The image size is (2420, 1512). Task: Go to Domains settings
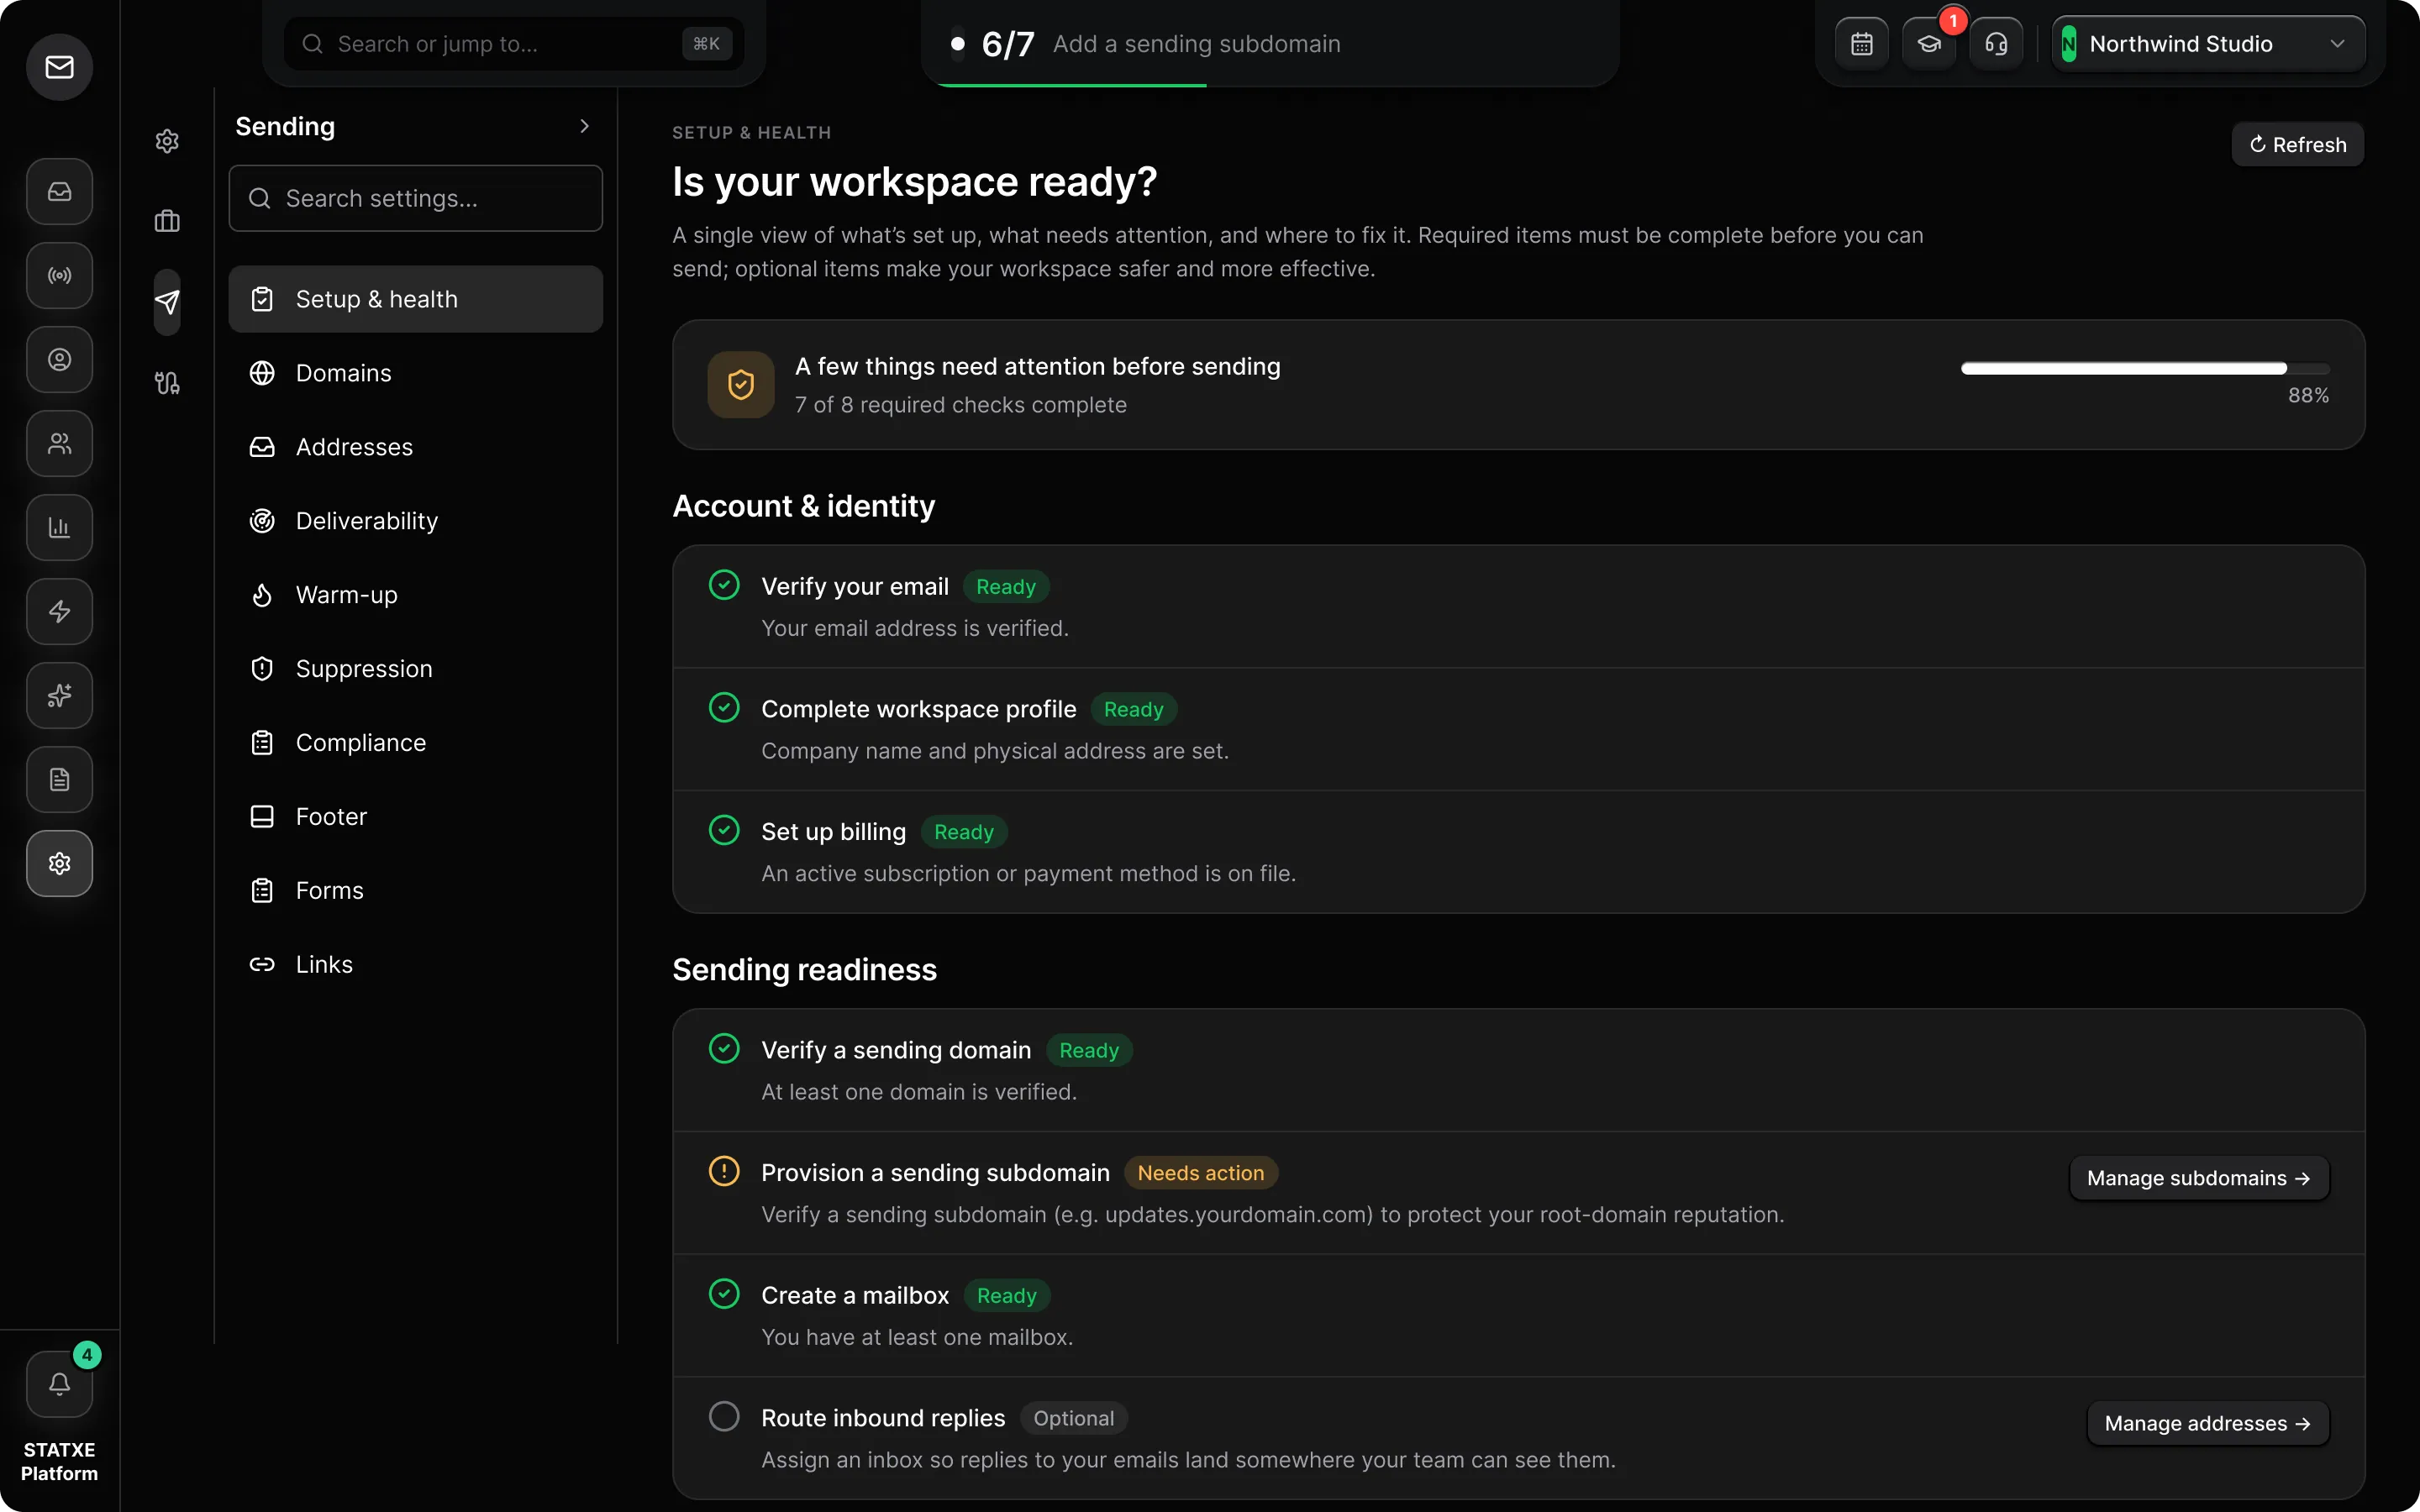tap(415, 373)
